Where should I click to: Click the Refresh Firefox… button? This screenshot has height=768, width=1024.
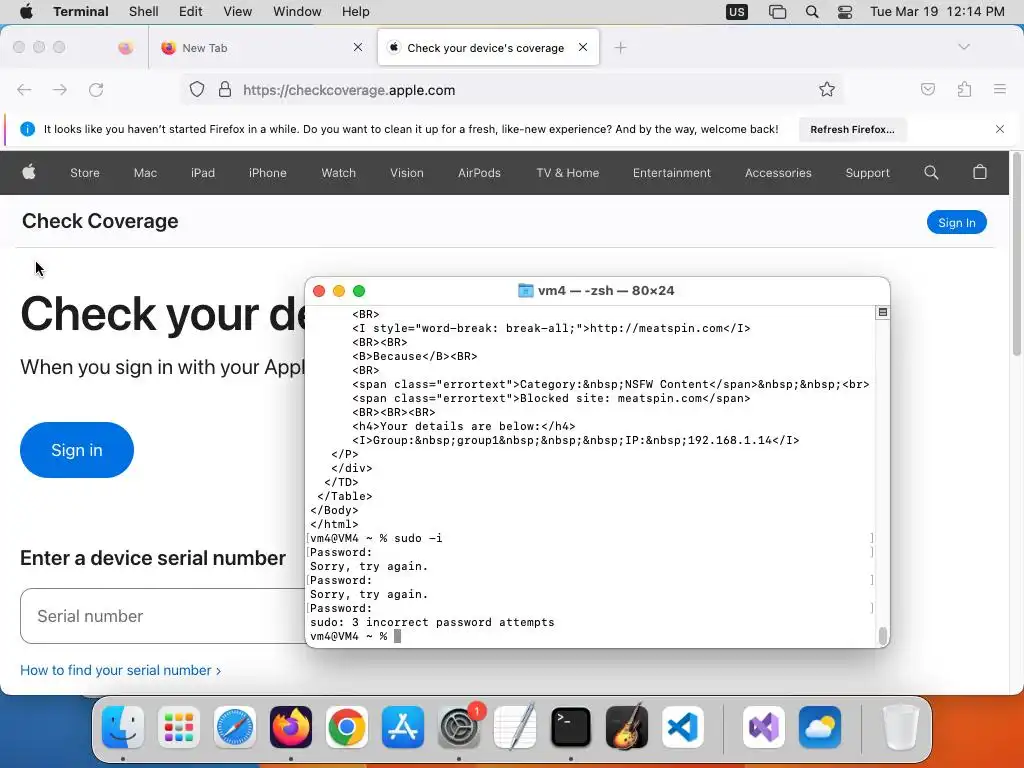pos(852,129)
